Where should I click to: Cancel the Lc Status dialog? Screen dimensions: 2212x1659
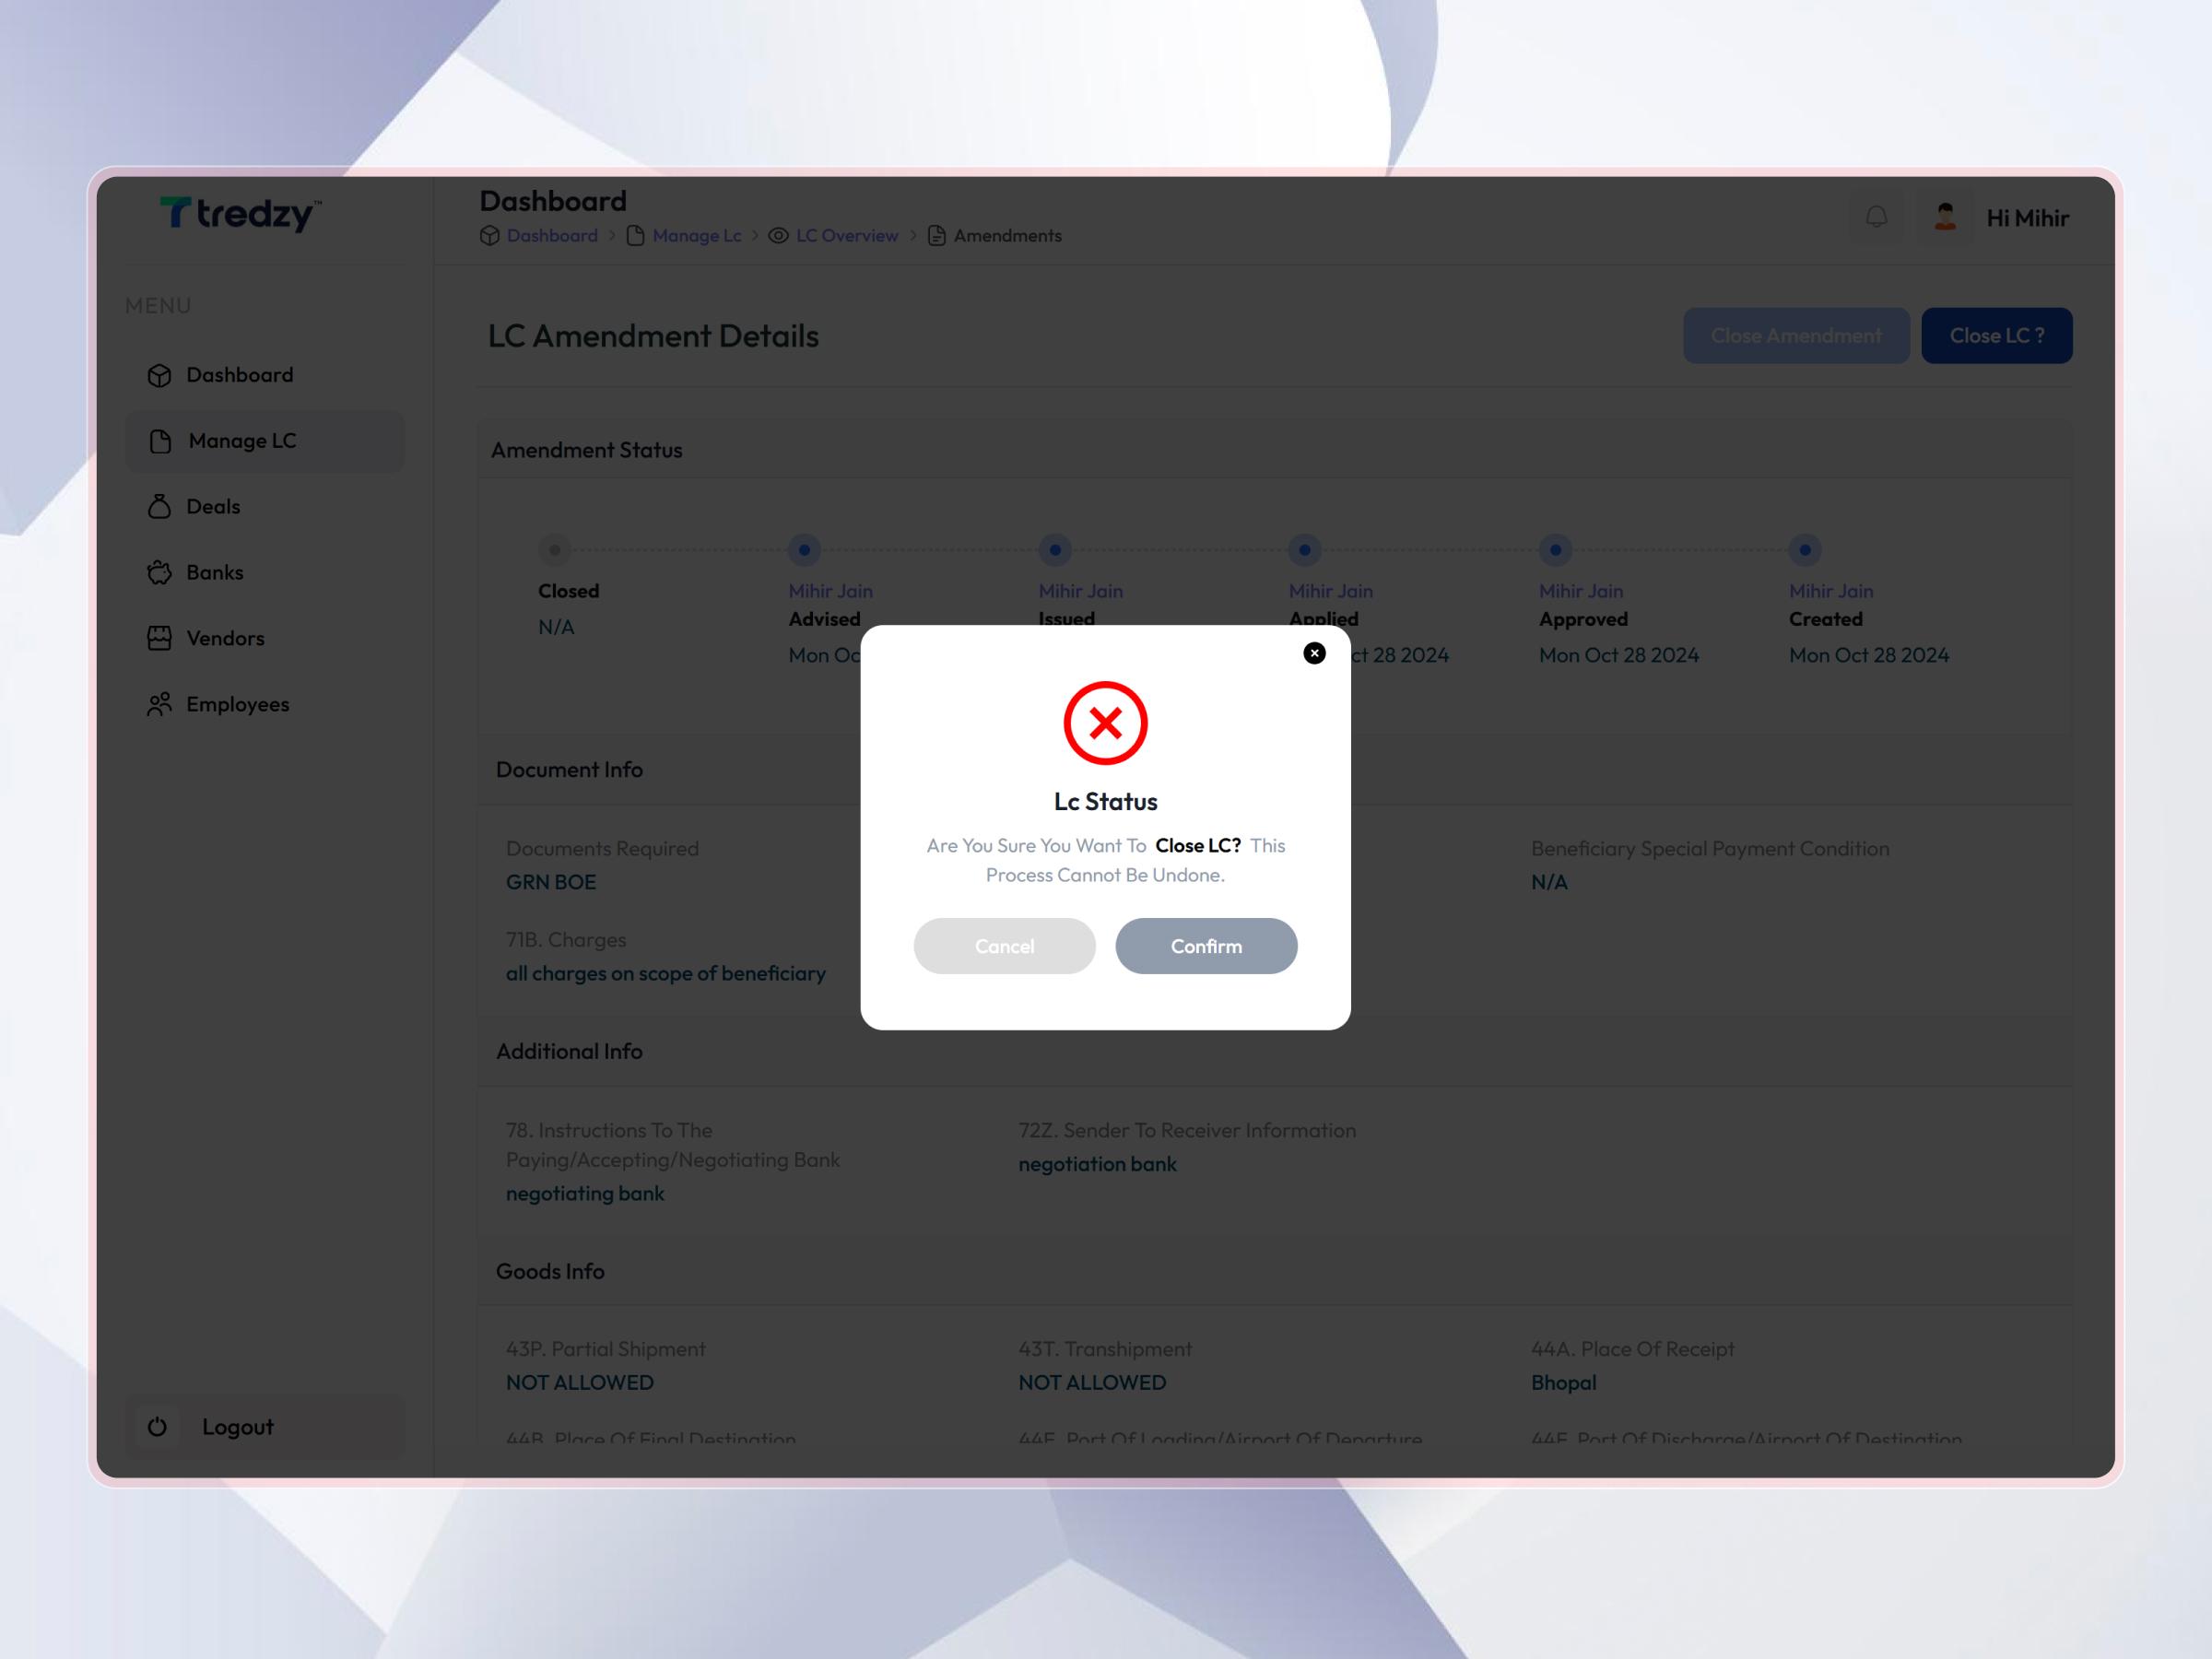(1004, 945)
